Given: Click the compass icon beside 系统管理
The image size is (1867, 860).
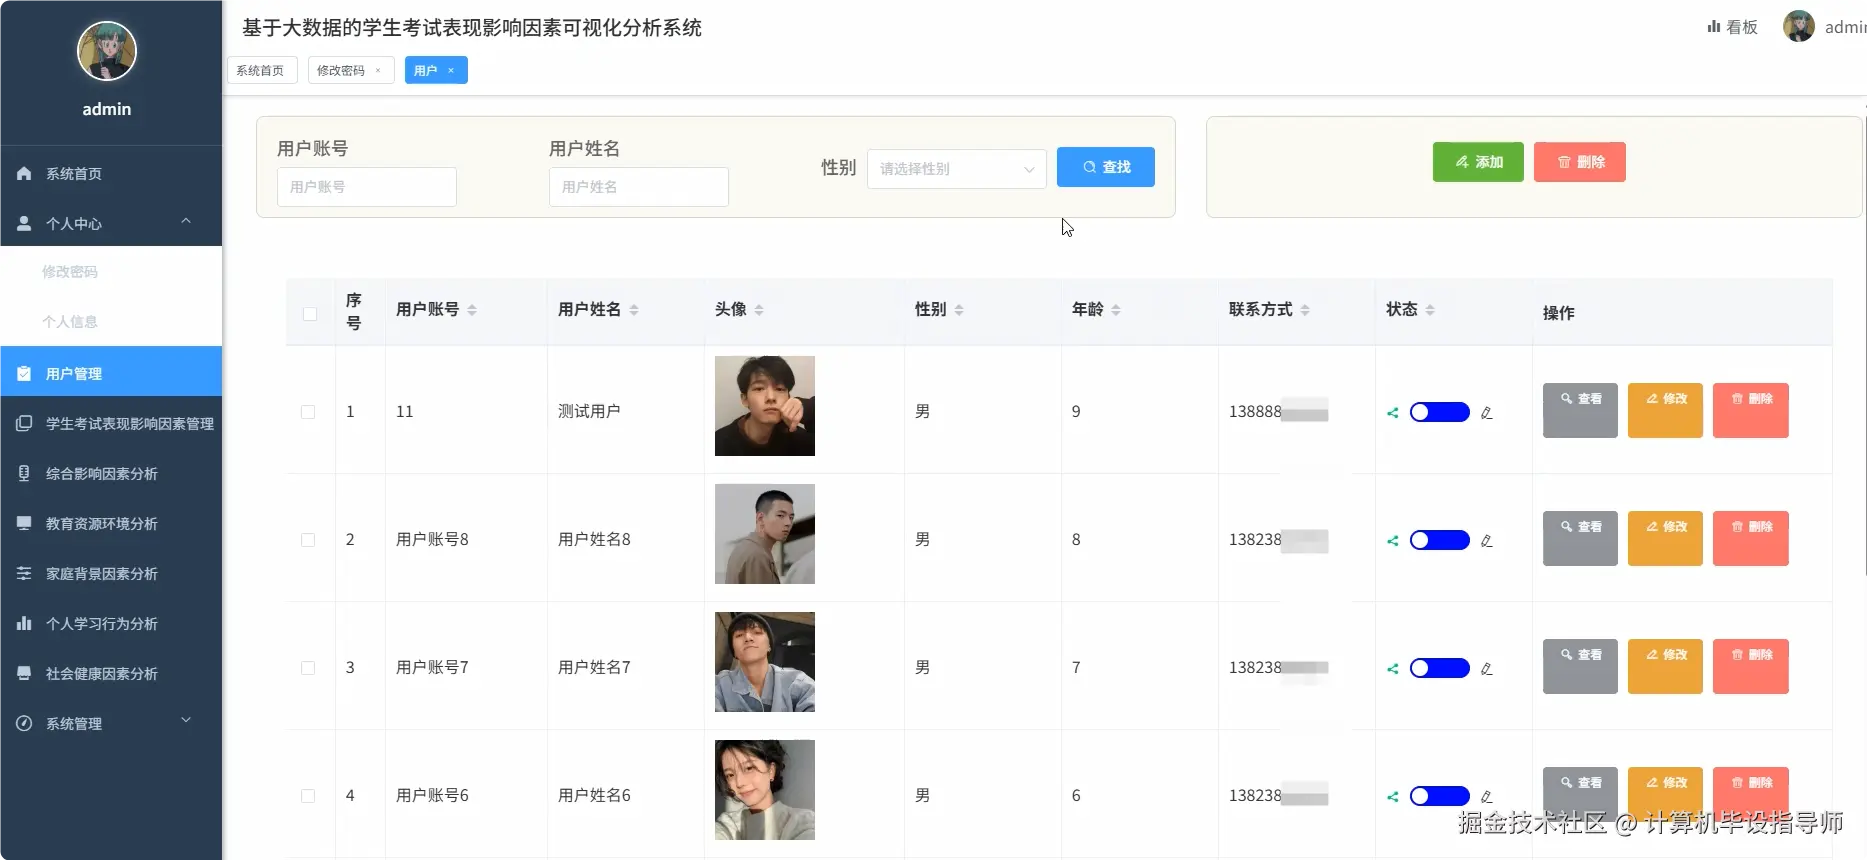Looking at the screenshot, I should [x=24, y=723].
